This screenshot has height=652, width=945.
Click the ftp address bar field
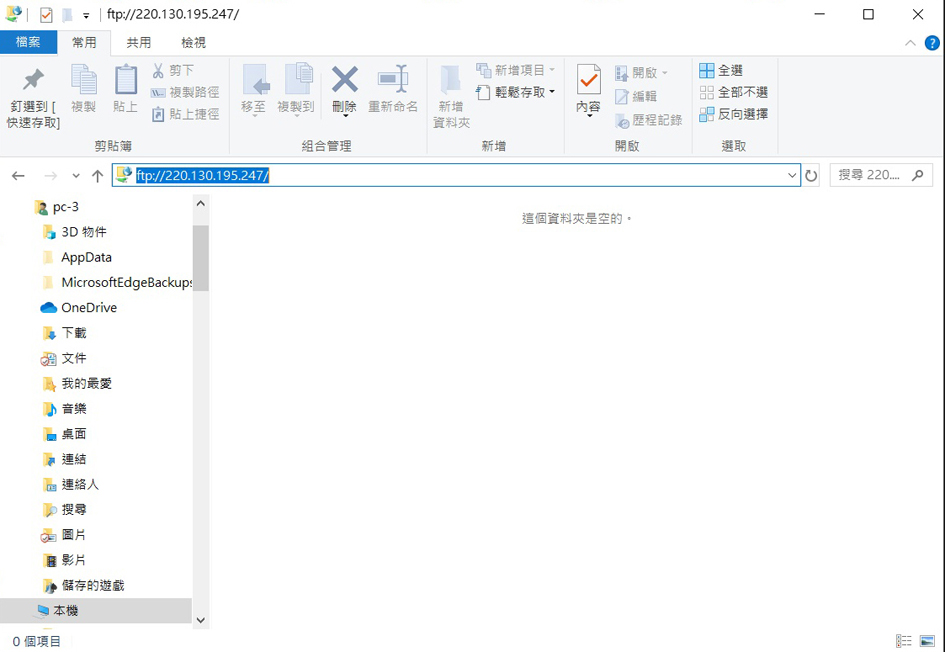[x=456, y=175]
